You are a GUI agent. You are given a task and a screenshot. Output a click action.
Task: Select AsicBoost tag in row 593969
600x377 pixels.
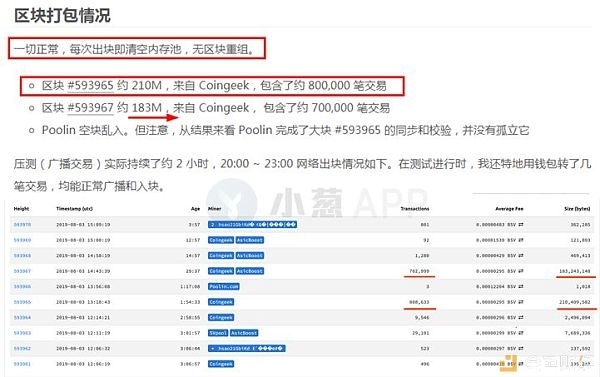point(250,240)
